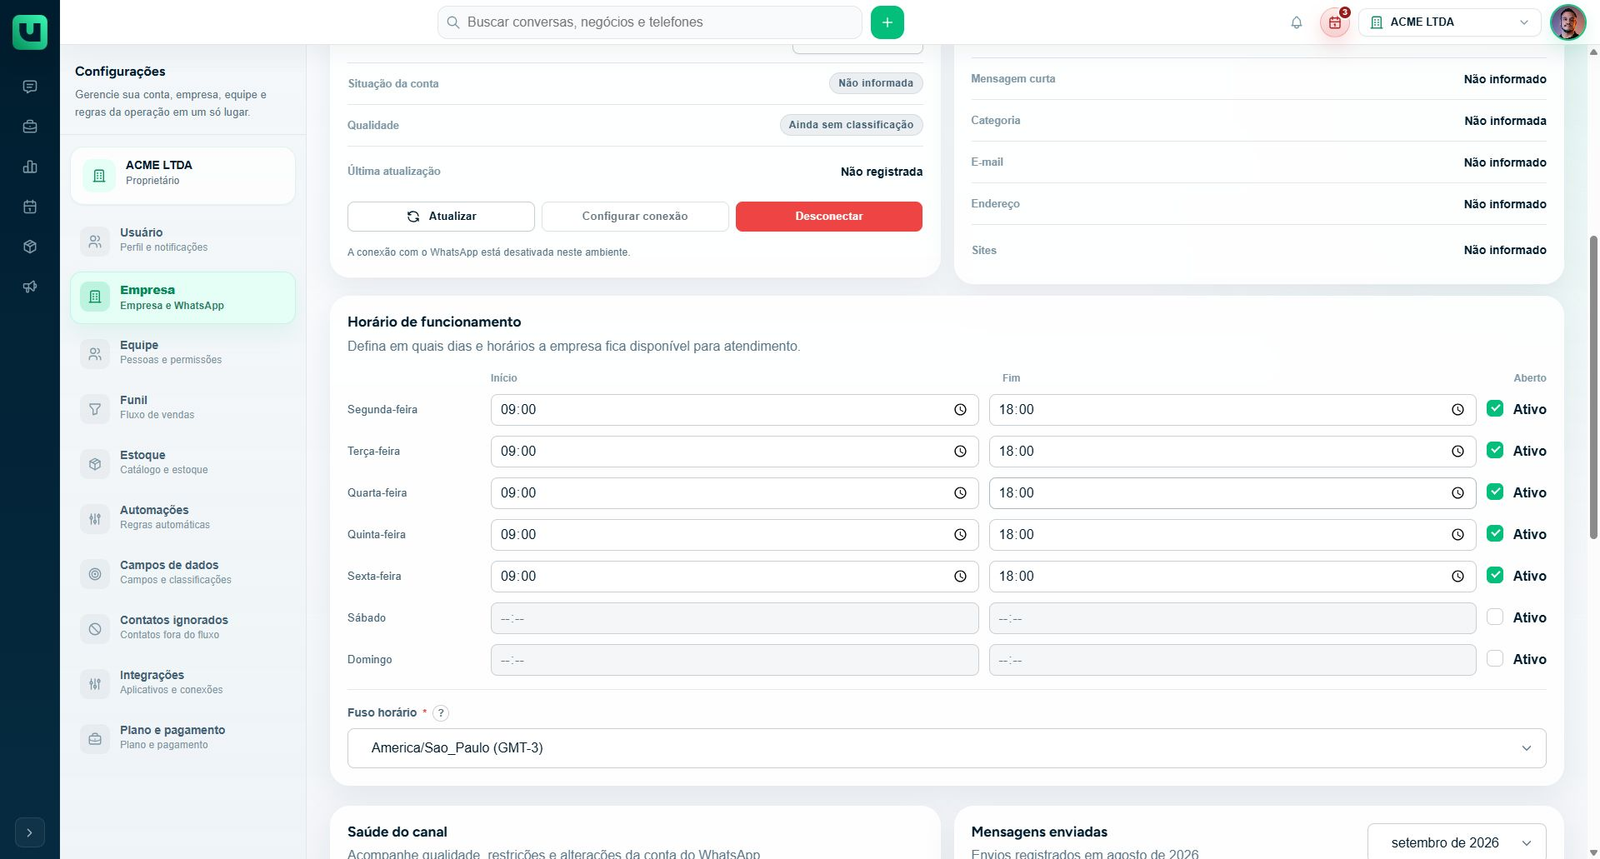Screen dimensions: 1600x859
Task: Open the bar chart reports icon
Action: (30, 167)
